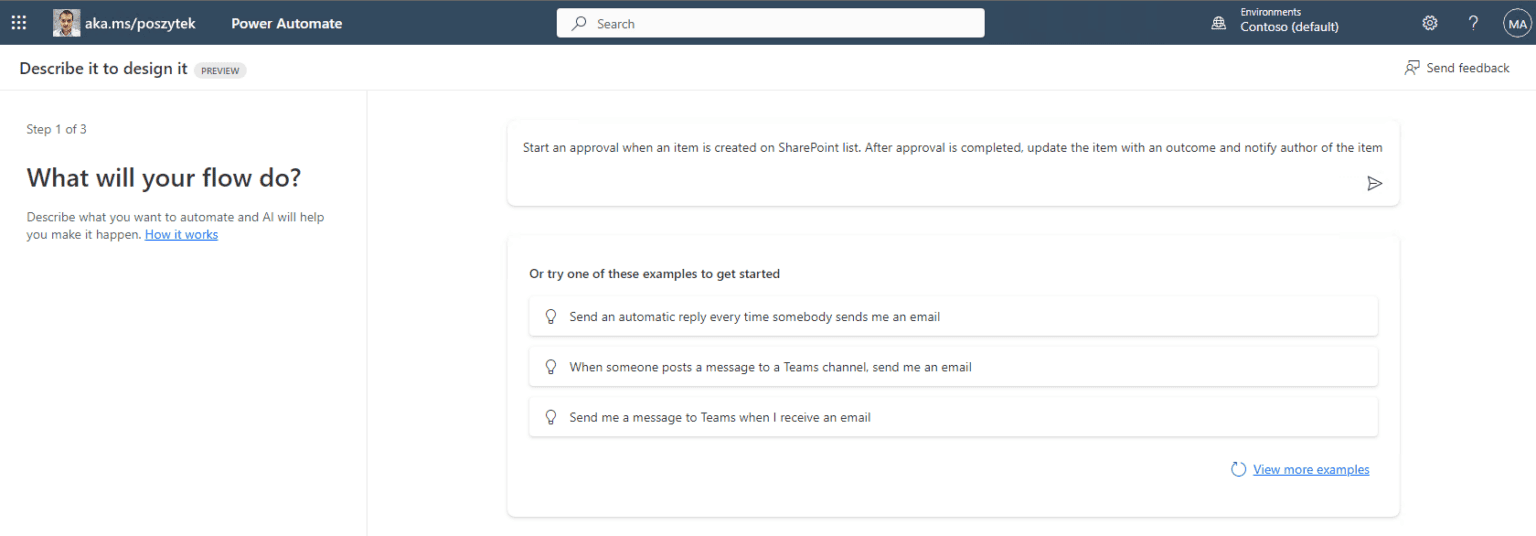
Task: Click the refresh icon beside View more examples
Action: coord(1239,469)
